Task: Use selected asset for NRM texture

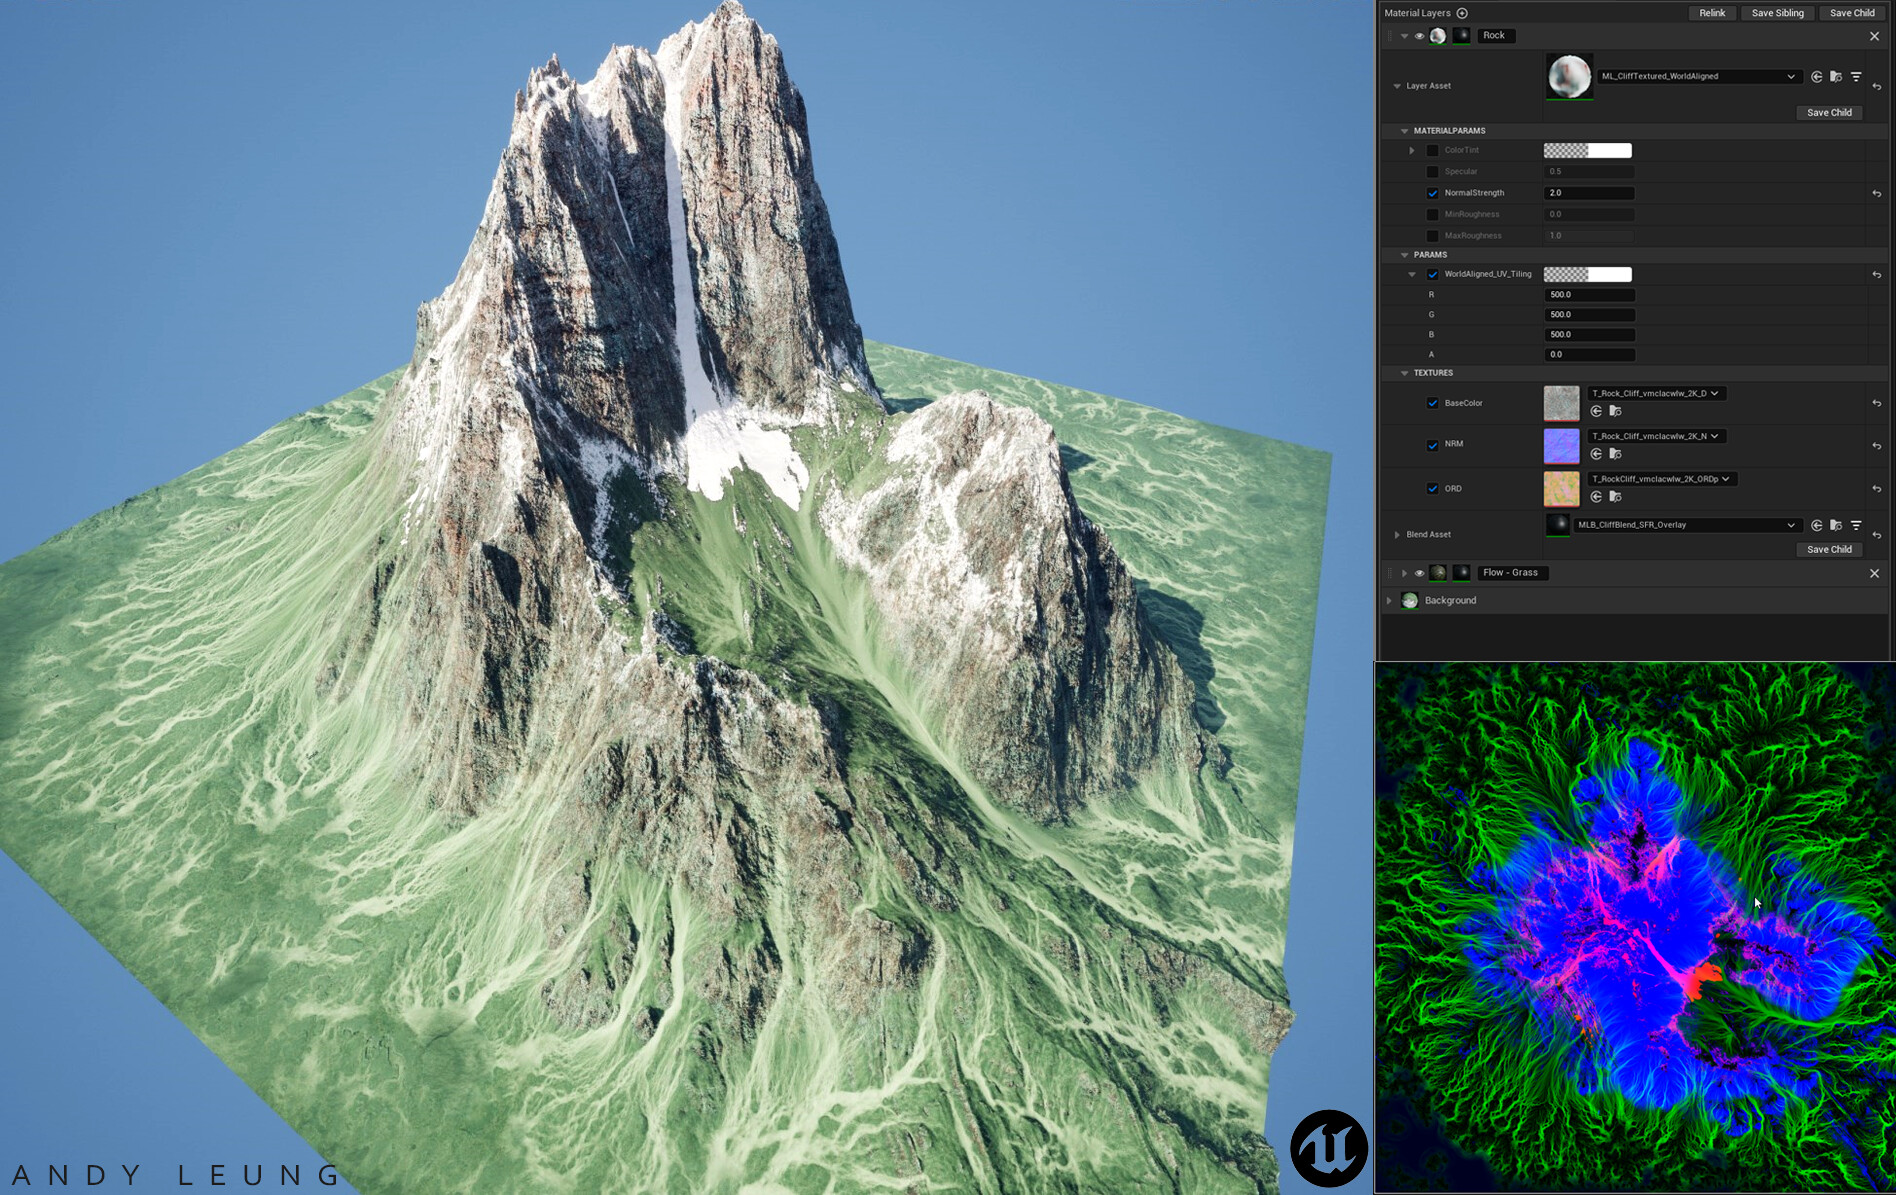Action: (x=1596, y=454)
